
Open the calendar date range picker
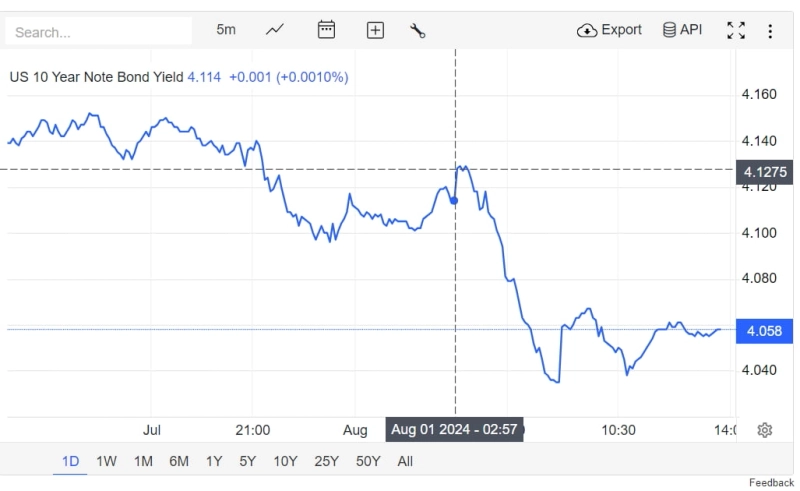326,30
